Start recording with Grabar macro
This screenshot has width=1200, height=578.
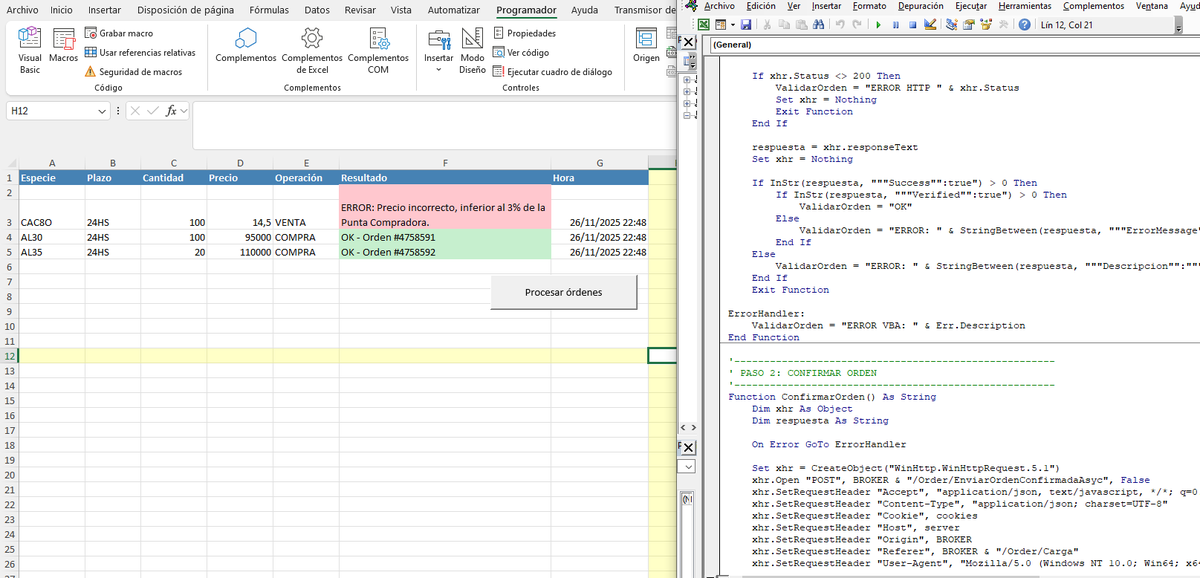click(x=118, y=33)
